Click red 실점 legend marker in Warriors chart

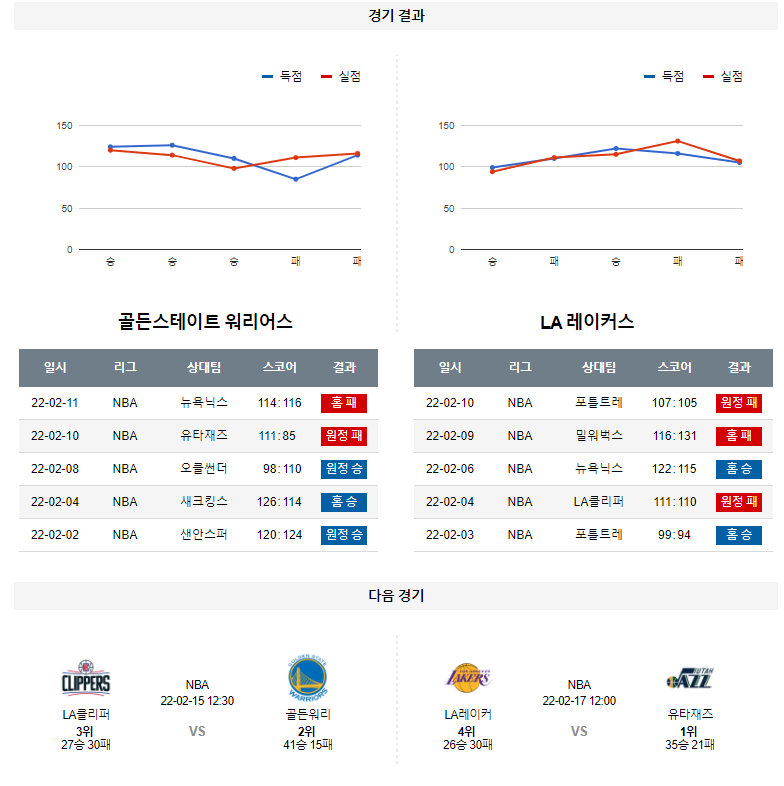pyautogui.click(x=326, y=76)
